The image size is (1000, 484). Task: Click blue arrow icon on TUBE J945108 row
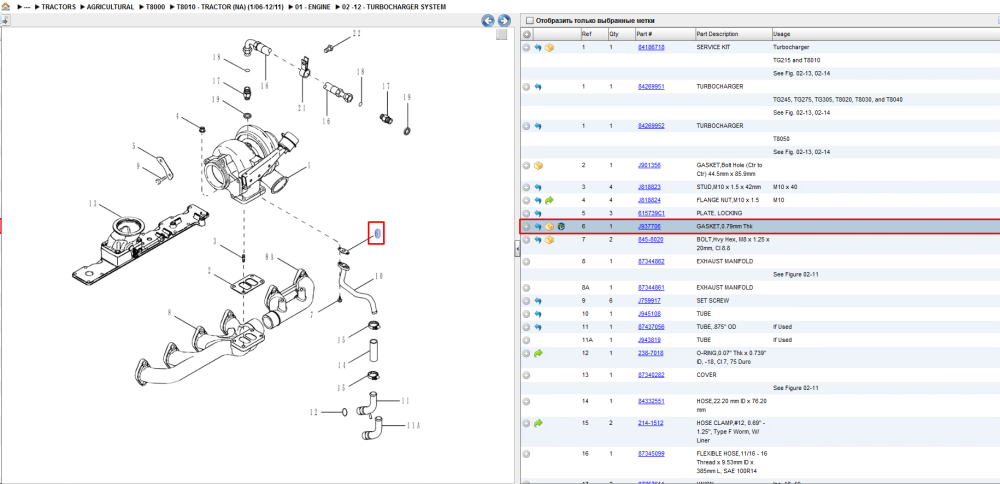click(538, 314)
